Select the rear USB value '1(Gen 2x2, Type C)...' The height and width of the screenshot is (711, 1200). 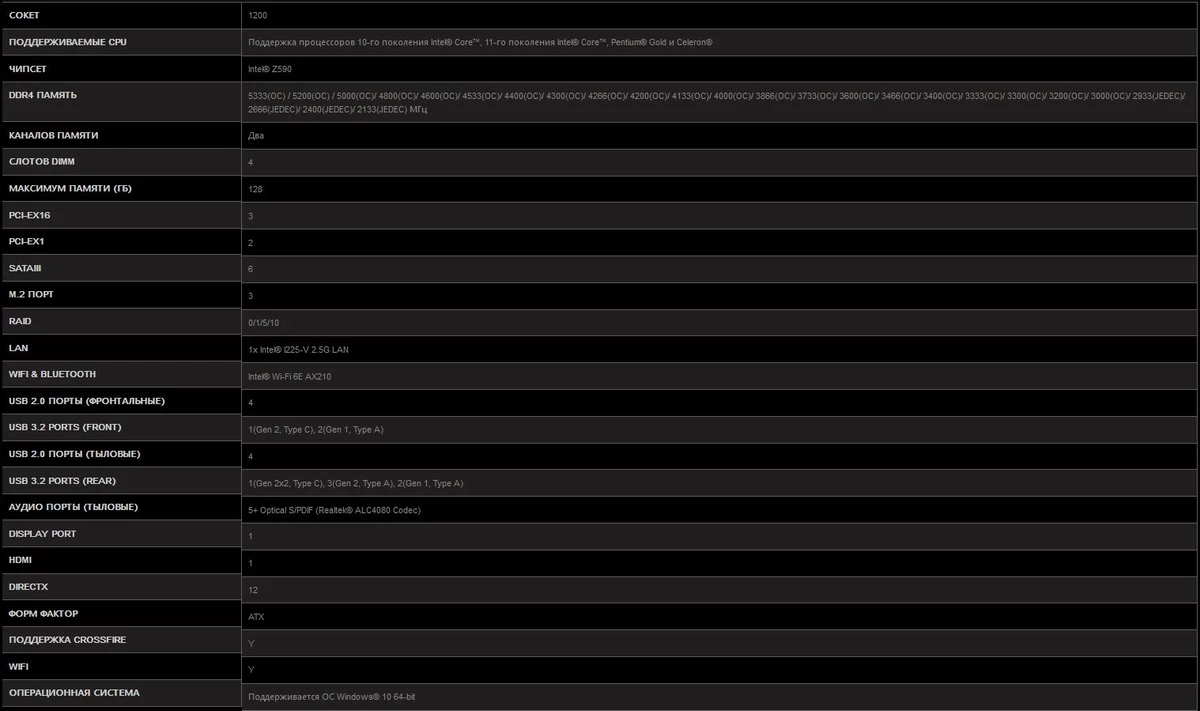point(356,483)
